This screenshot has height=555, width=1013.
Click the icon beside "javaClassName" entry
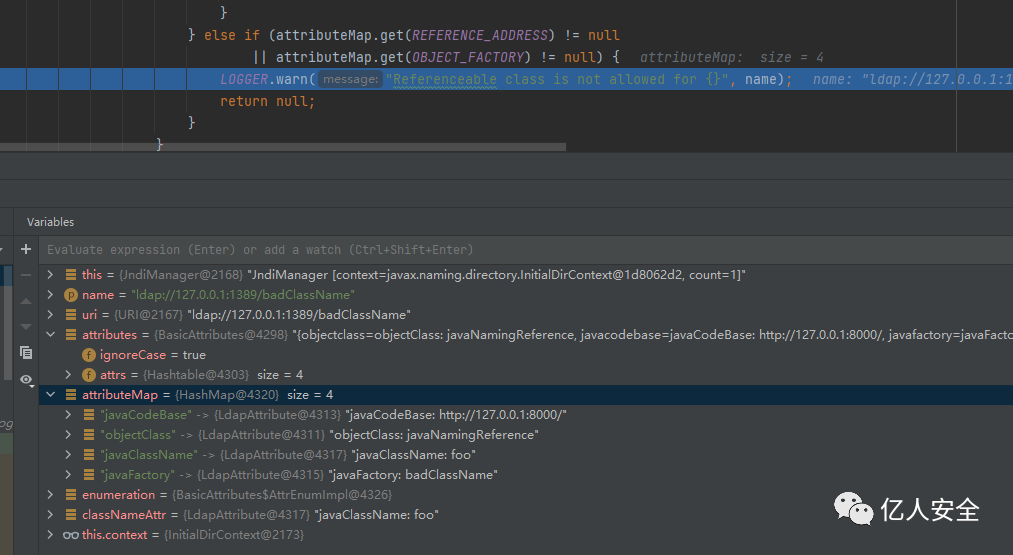point(89,455)
